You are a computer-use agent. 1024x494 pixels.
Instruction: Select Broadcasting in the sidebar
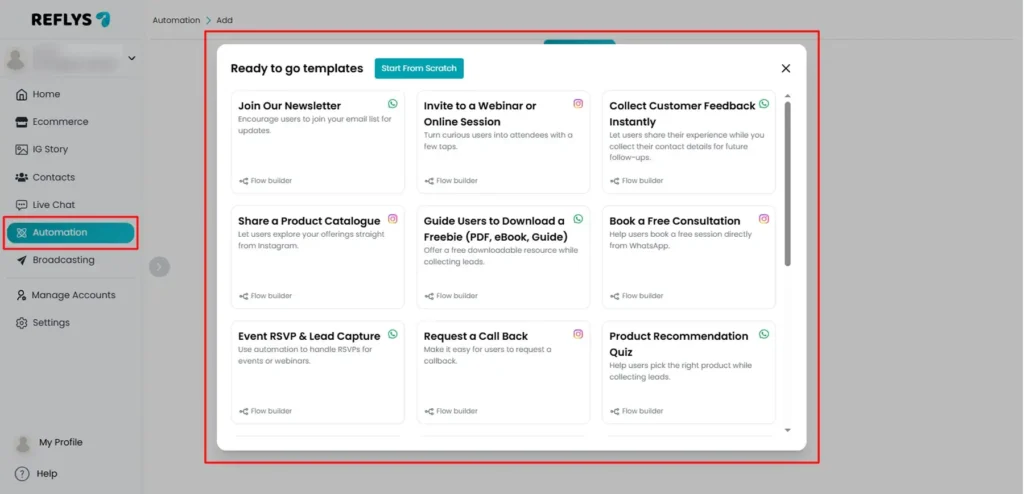click(62, 260)
